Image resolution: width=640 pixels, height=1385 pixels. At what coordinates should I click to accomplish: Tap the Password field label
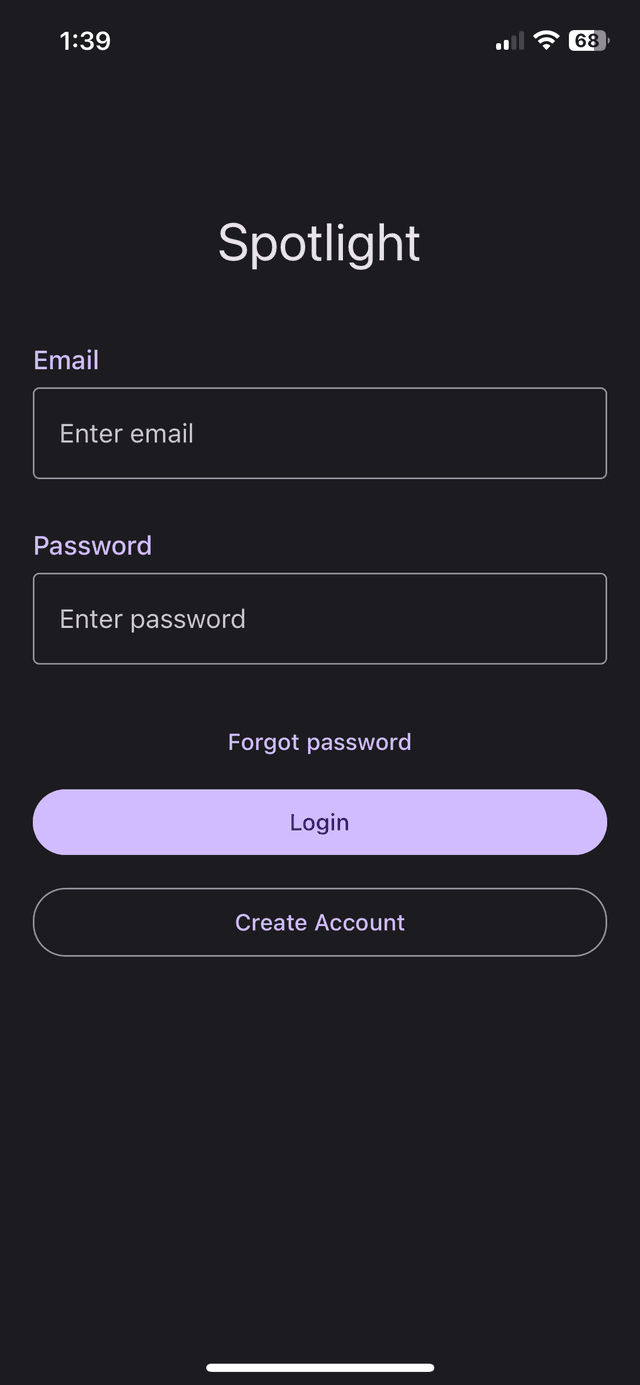point(93,545)
